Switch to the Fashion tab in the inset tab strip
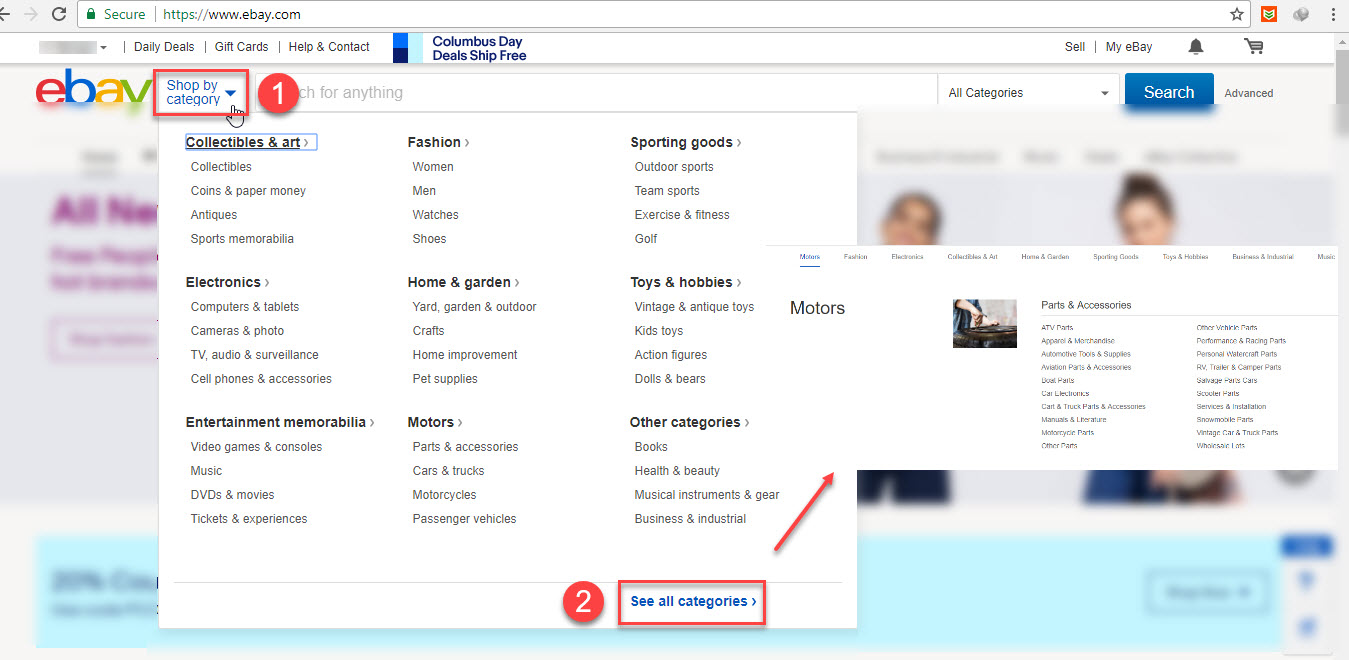 coord(855,257)
